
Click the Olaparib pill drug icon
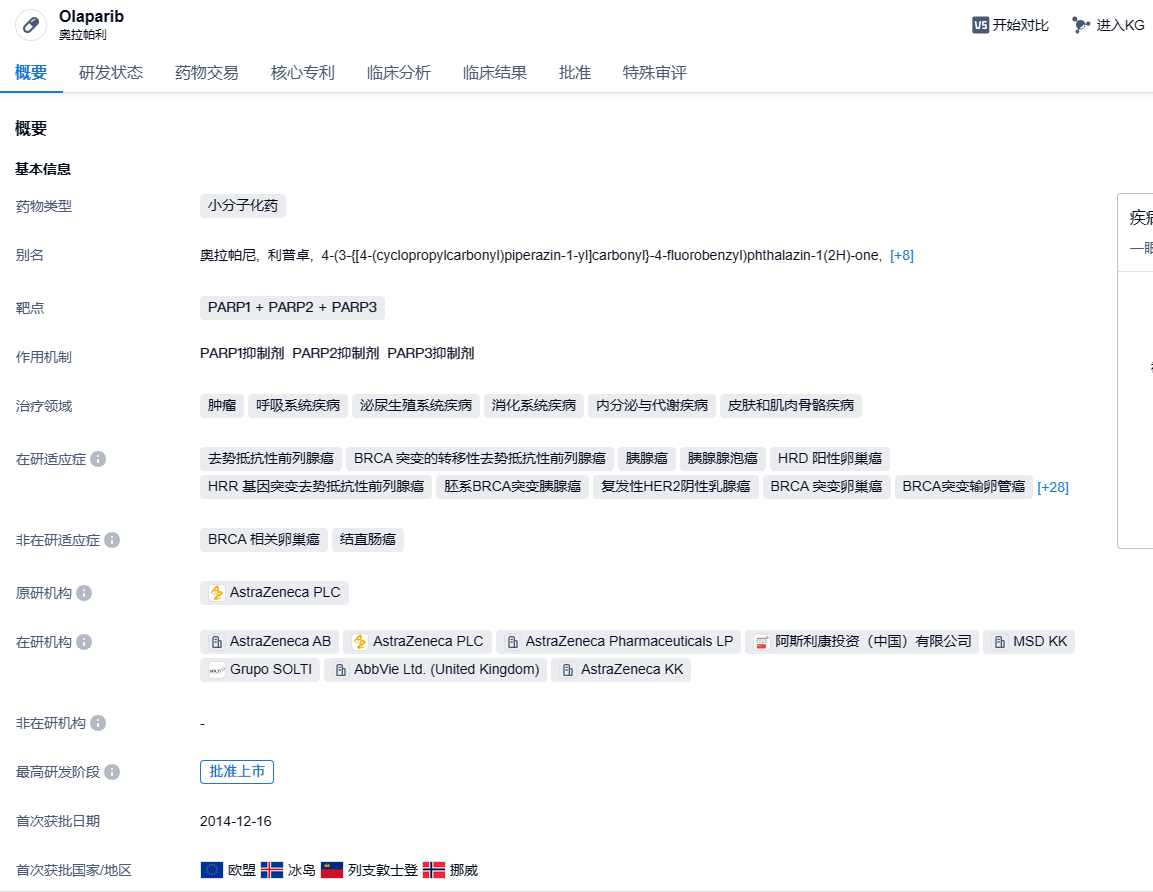[x=31, y=25]
